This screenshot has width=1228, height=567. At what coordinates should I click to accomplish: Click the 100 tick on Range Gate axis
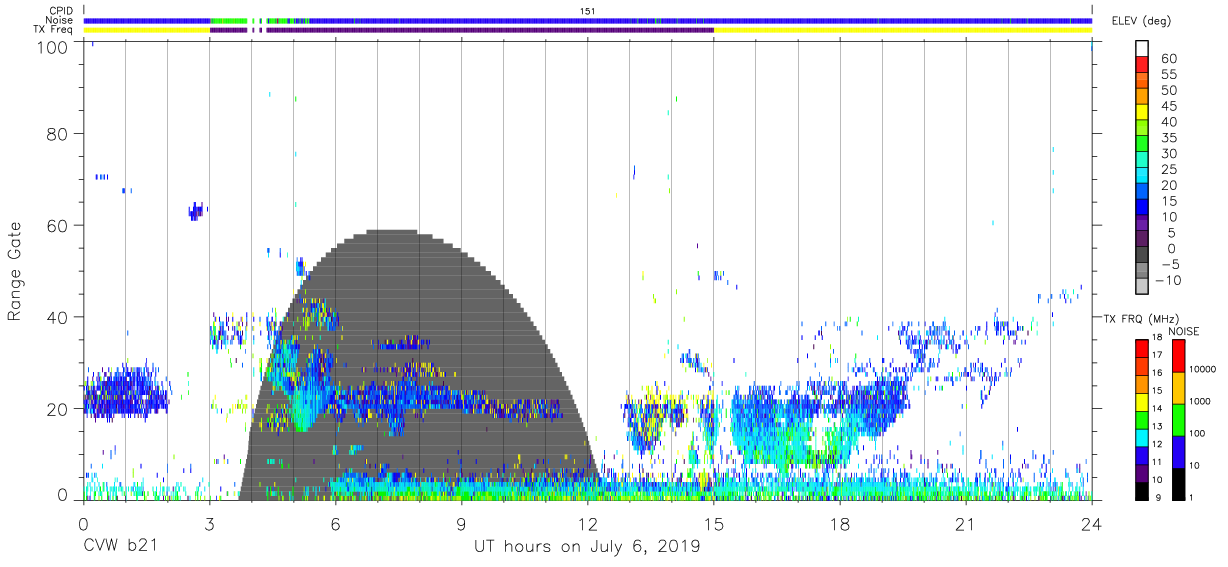tap(54, 46)
